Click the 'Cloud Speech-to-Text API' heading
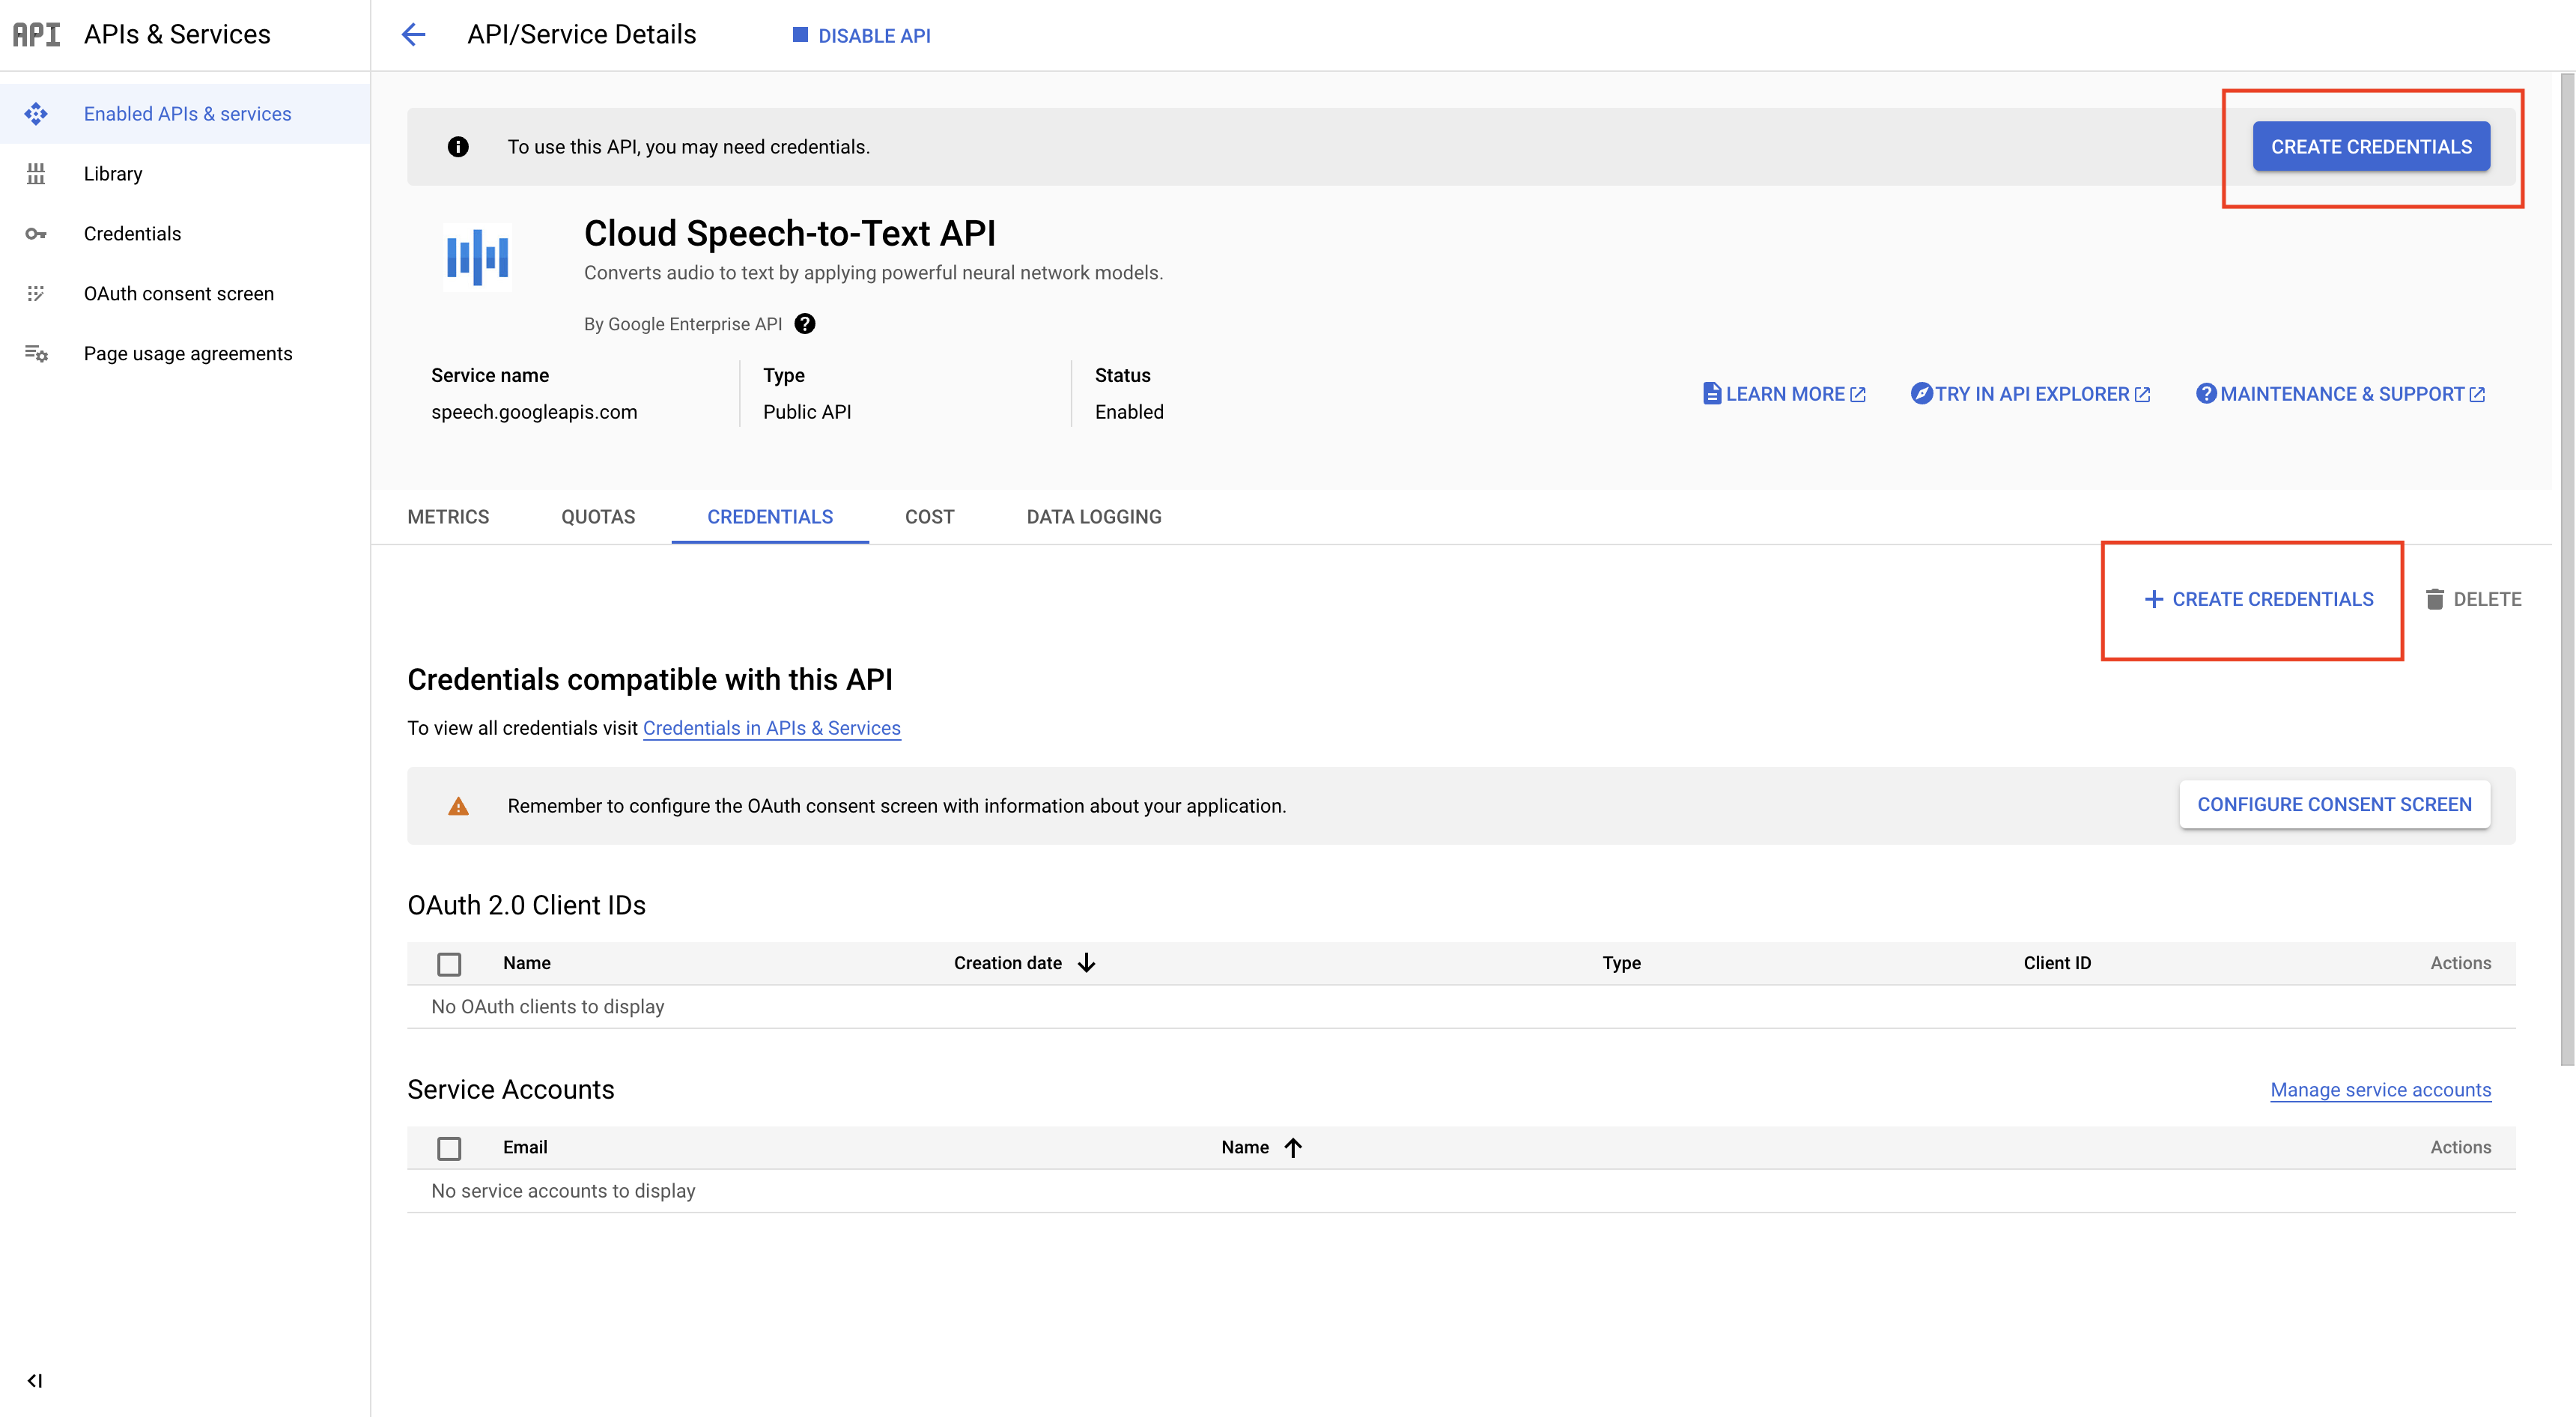 [x=790, y=233]
